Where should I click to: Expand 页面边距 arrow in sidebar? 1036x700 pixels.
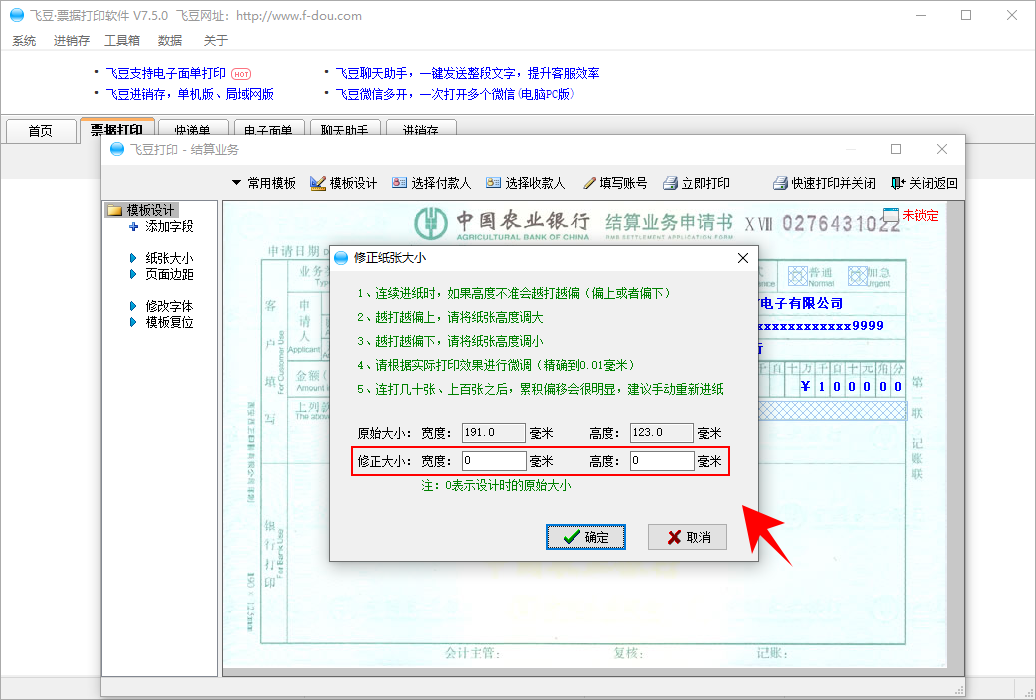133,274
